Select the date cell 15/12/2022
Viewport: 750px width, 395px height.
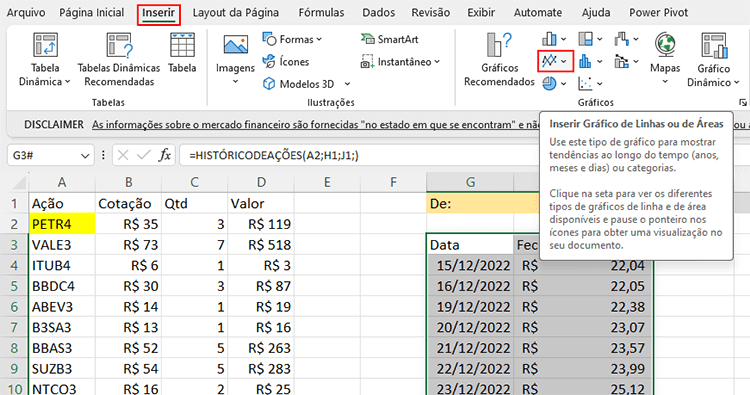[470, 265]
